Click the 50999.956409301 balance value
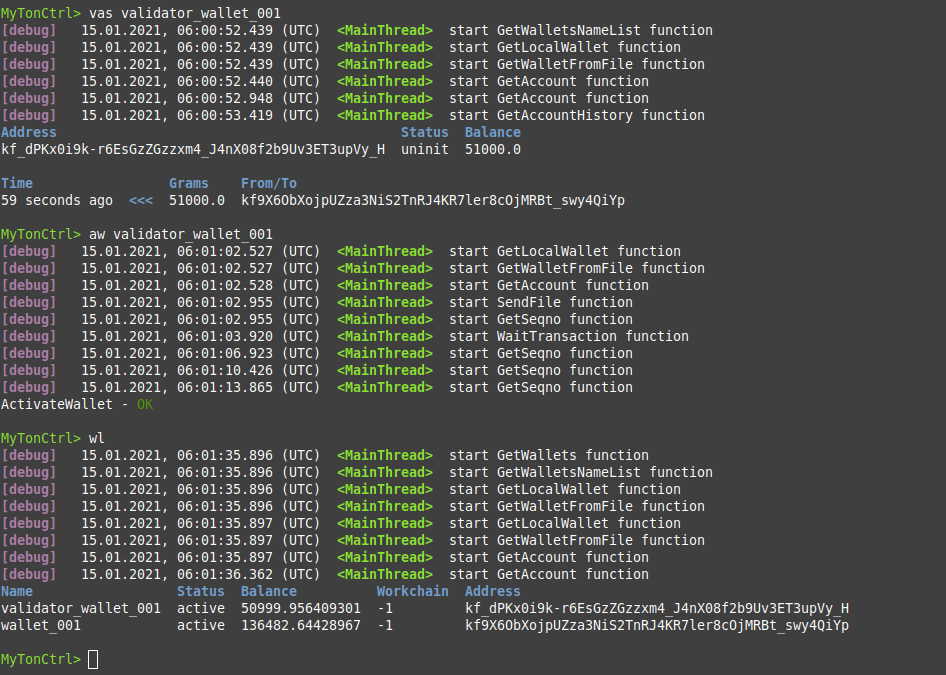Viewport: 946px width, 675px height. [300, 608]
